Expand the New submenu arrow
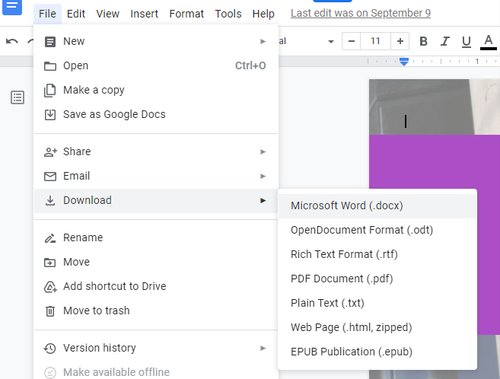This screenshot has width=500, height=379. click(263, 41)
